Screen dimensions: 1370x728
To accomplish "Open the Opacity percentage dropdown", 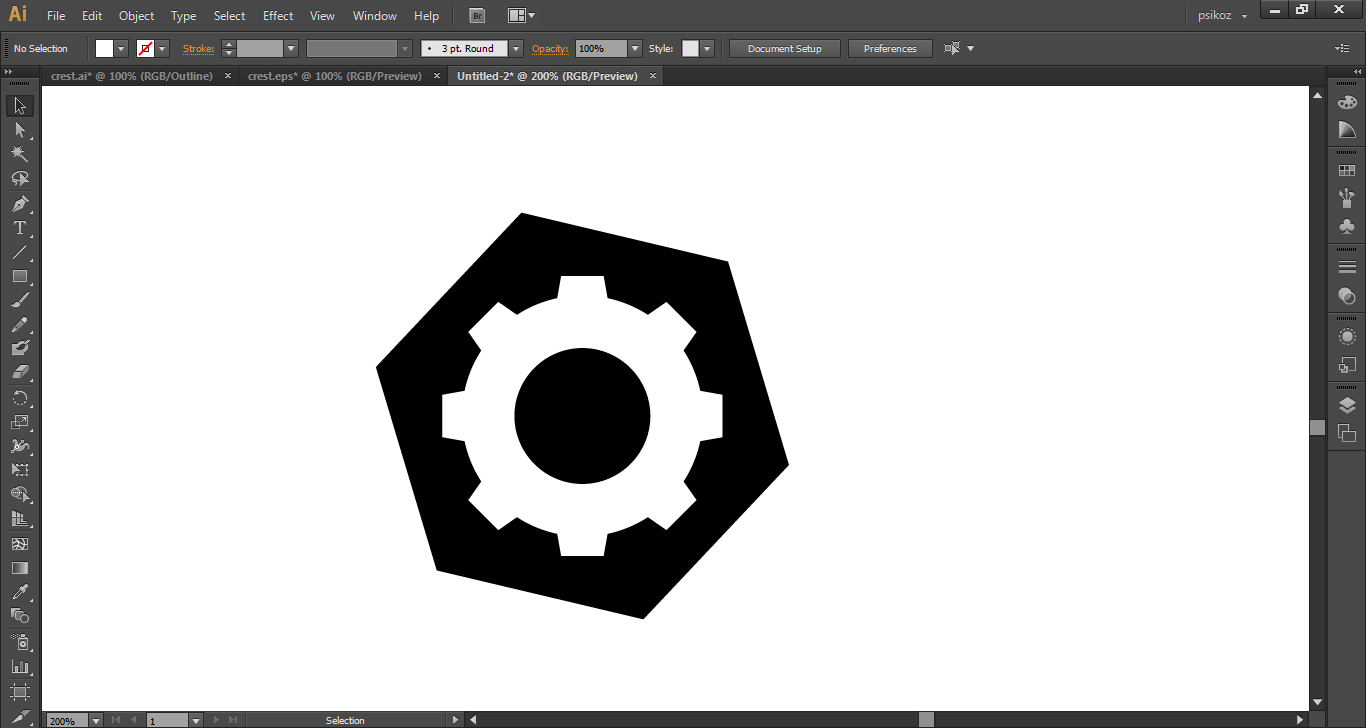I will pos(634,49).
